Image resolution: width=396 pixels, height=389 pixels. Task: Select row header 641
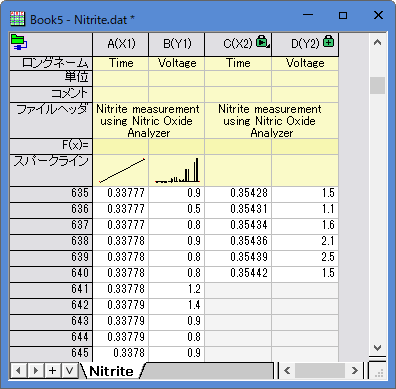click(51, 289)
